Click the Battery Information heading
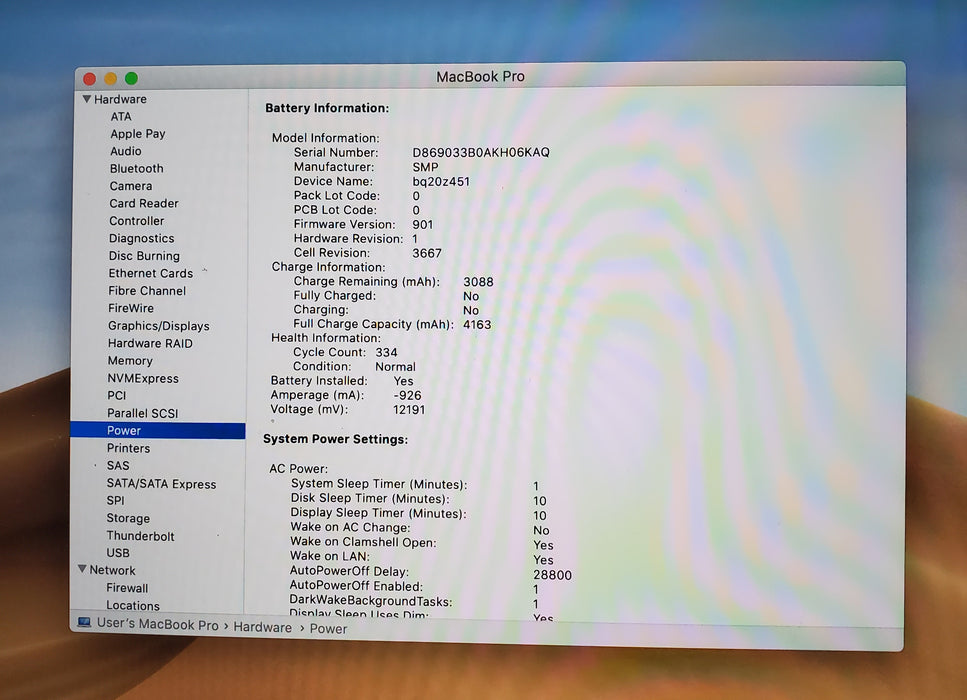This screenshot has height=700, width=967. pos(327,108)
